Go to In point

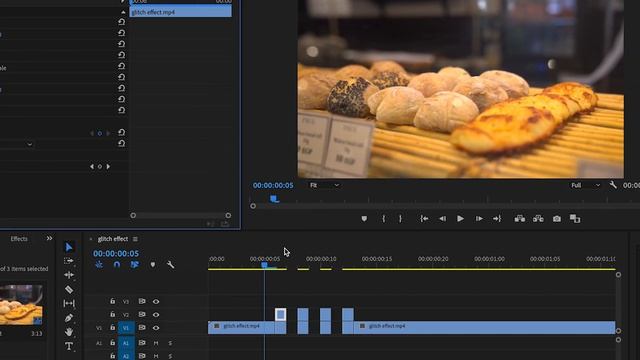click(424, 219)
